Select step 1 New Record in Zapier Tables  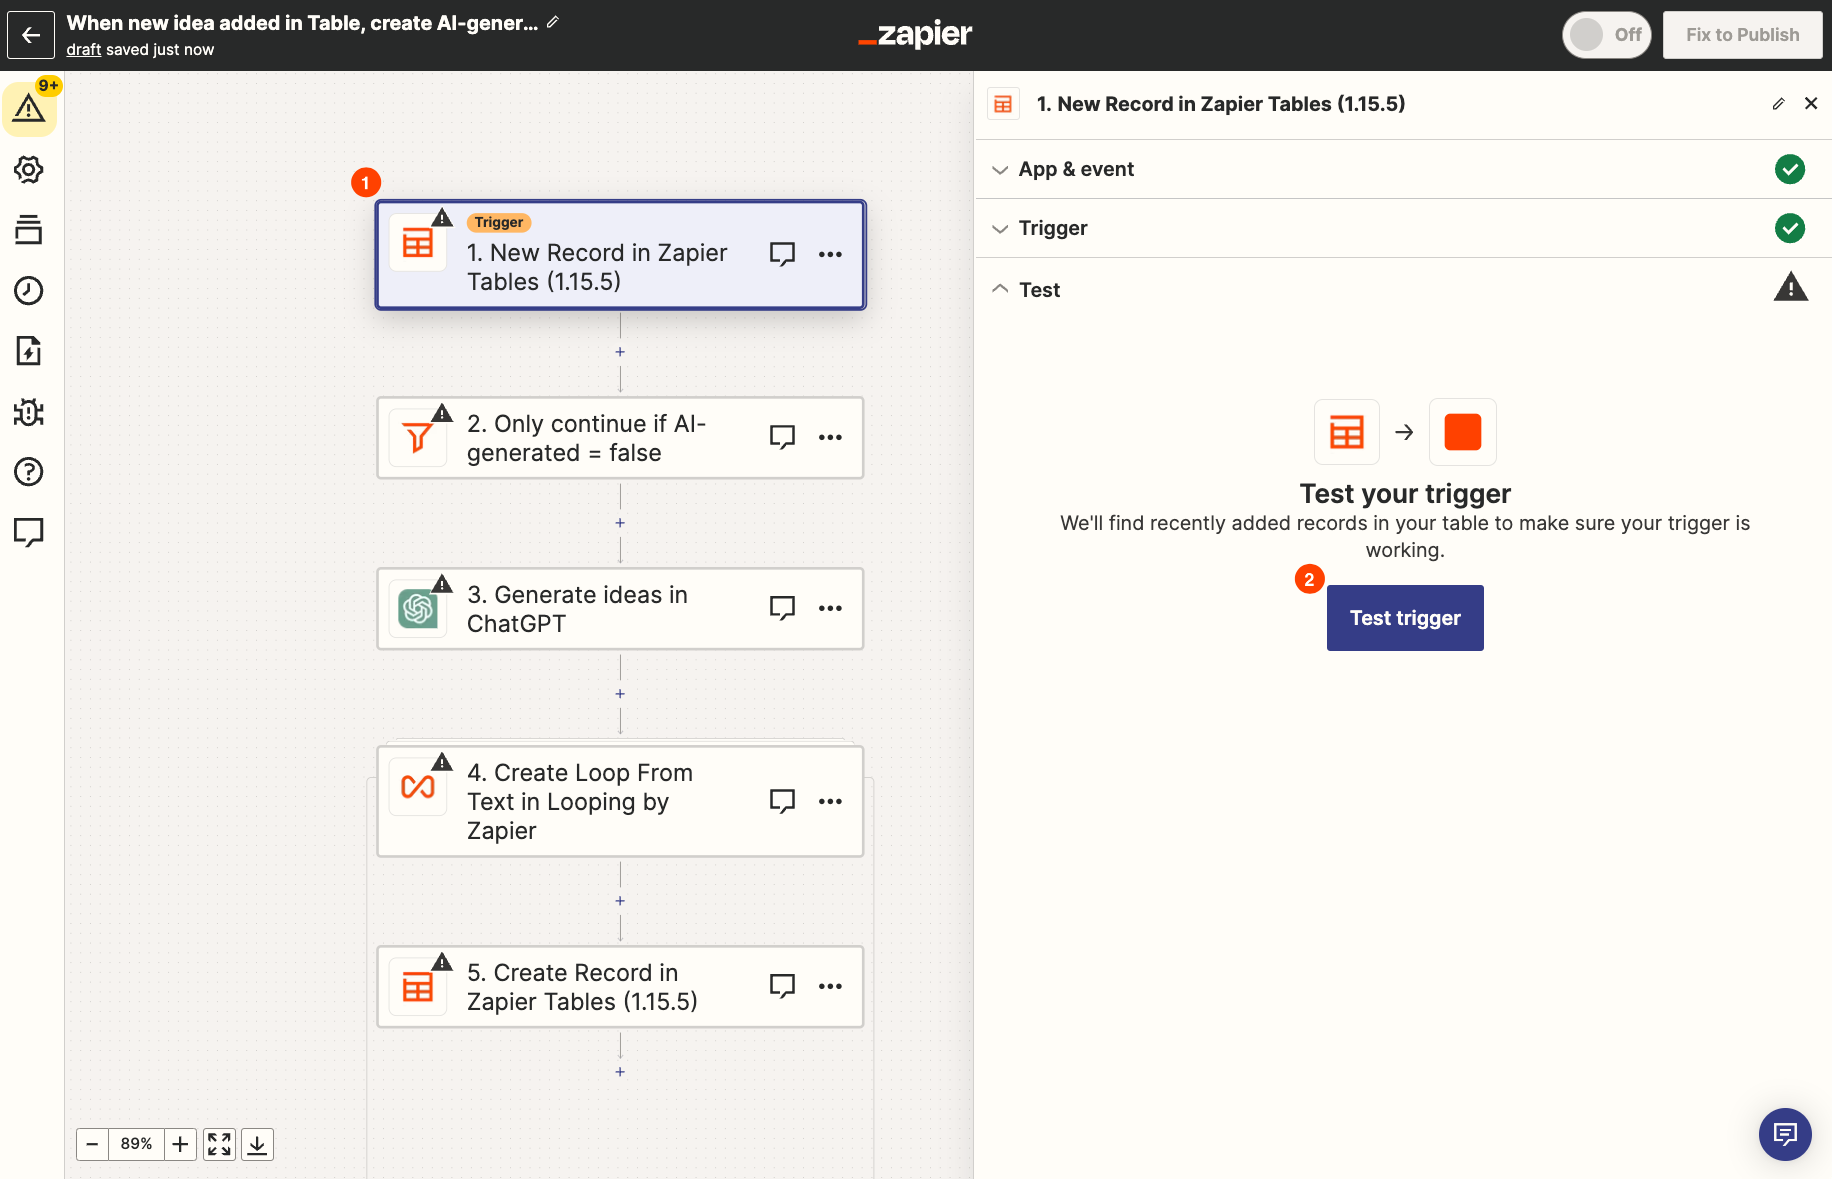[620, 255]
